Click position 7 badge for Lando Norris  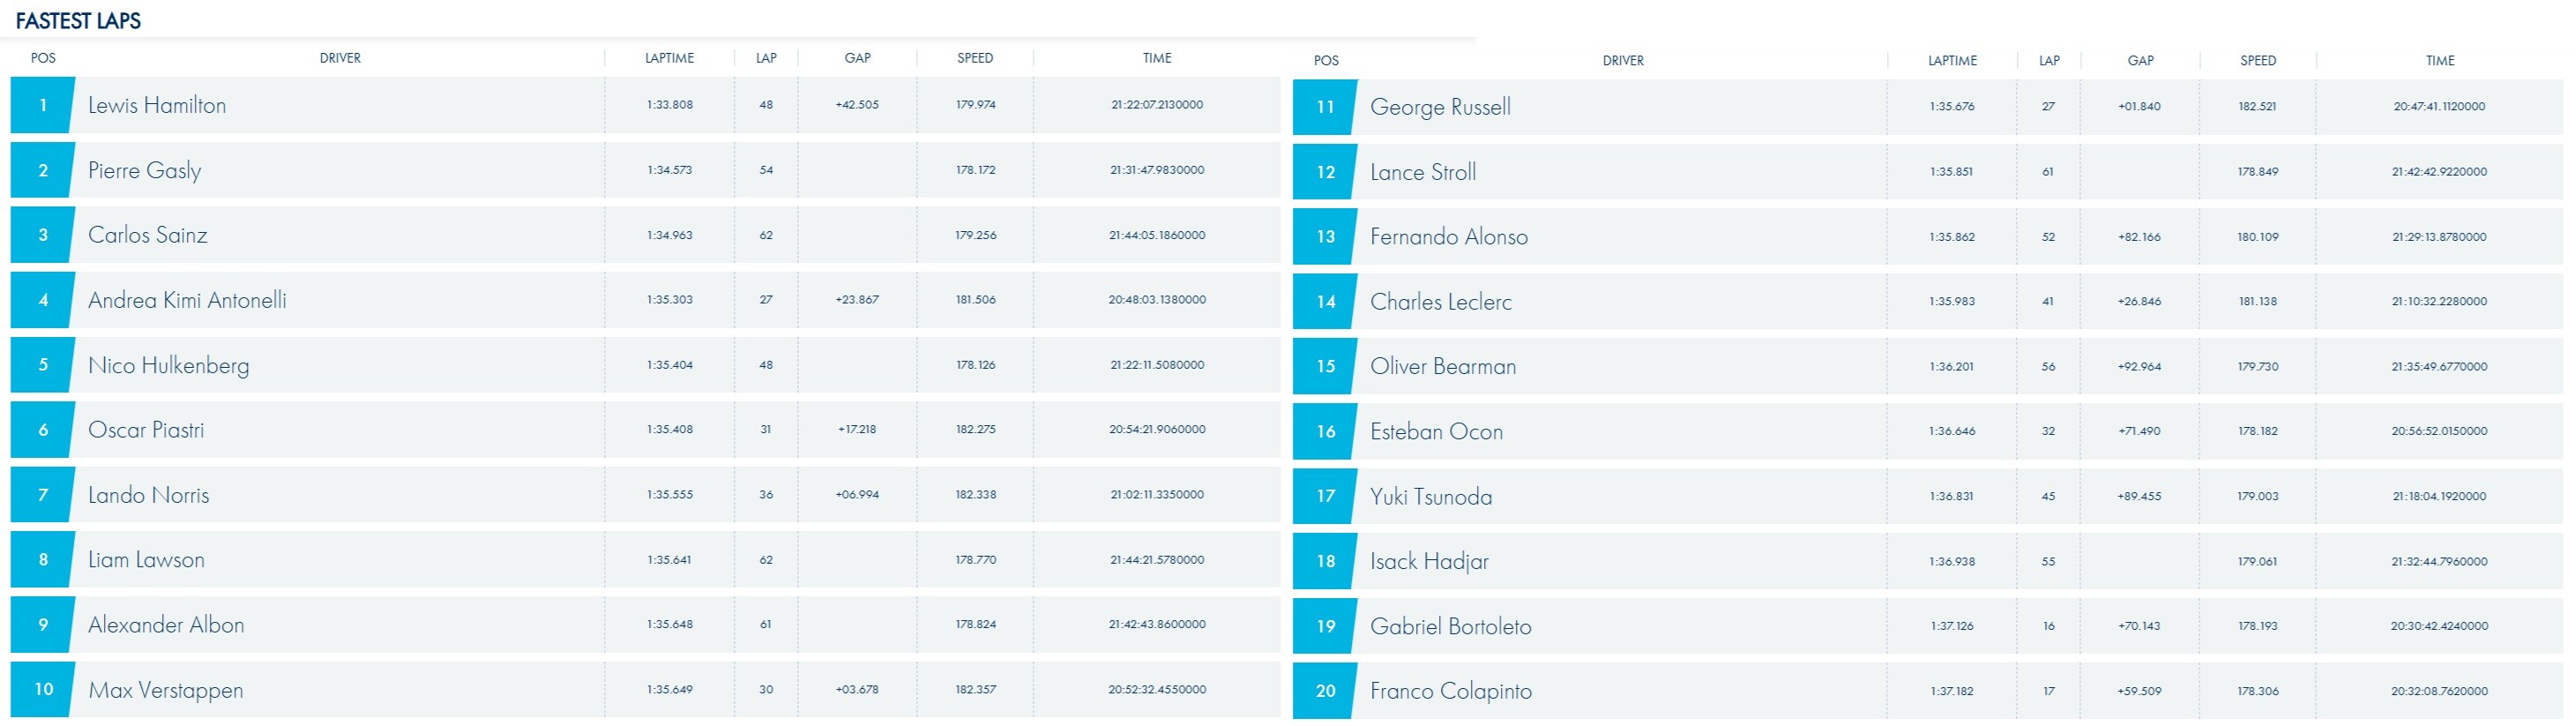click(42, 495)
